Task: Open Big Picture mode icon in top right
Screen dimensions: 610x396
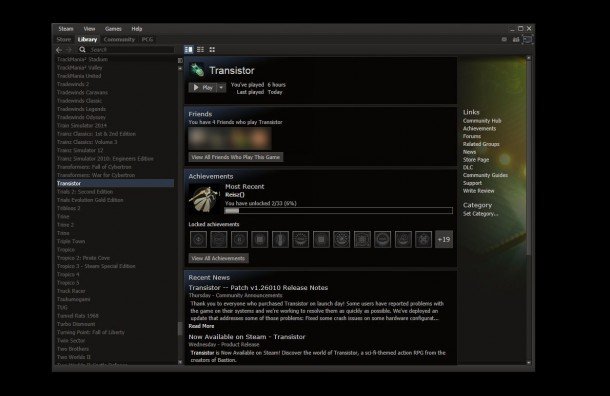Action: click(x=528, y=39)
